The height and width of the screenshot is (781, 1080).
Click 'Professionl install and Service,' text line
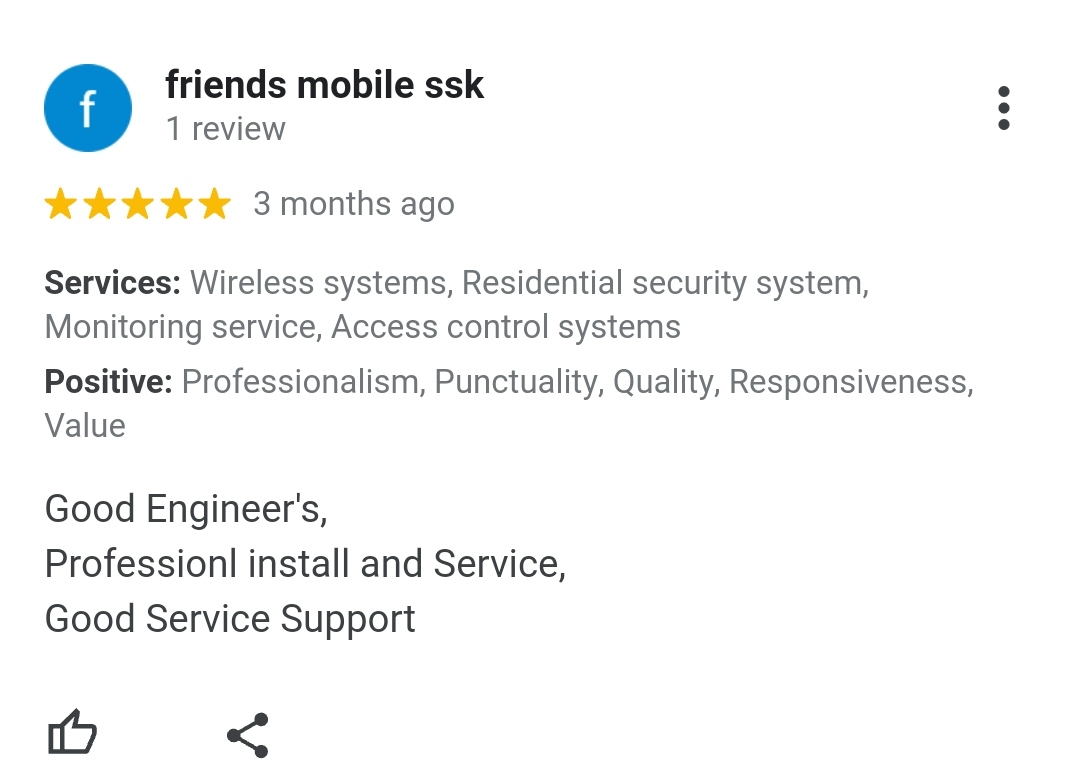pos(305,564)
